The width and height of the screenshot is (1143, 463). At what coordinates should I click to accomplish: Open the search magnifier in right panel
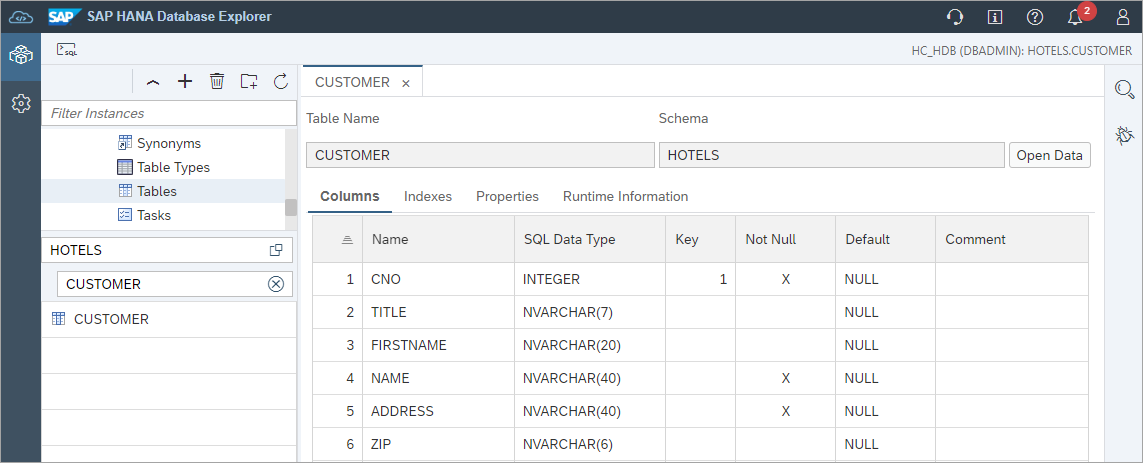click(x=1125, y=89)
